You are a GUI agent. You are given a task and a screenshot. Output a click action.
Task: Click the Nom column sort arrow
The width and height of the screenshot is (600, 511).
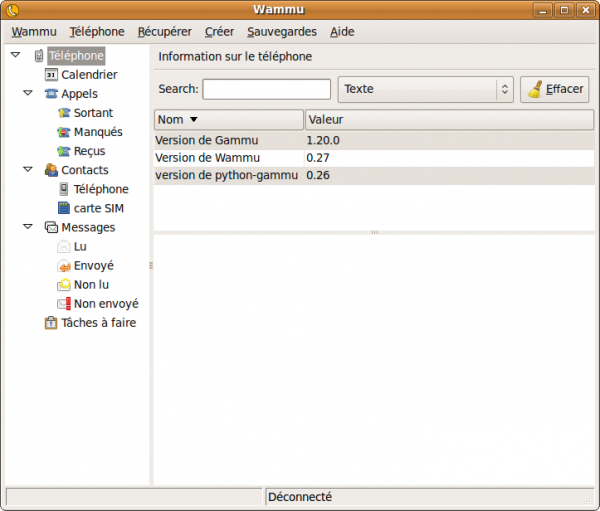[x=194, y=119]
